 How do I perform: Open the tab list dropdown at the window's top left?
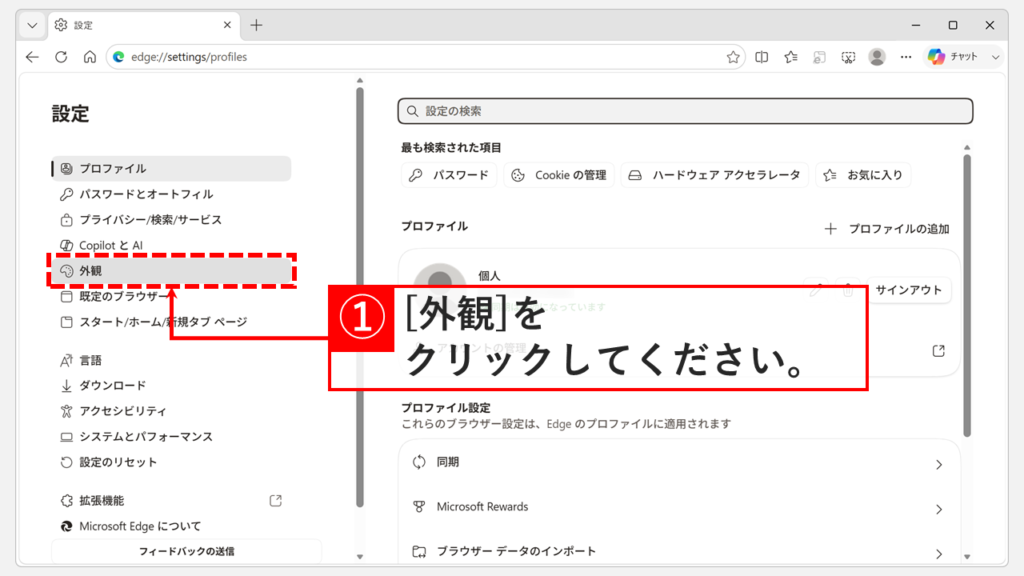[x=32, y=25]
